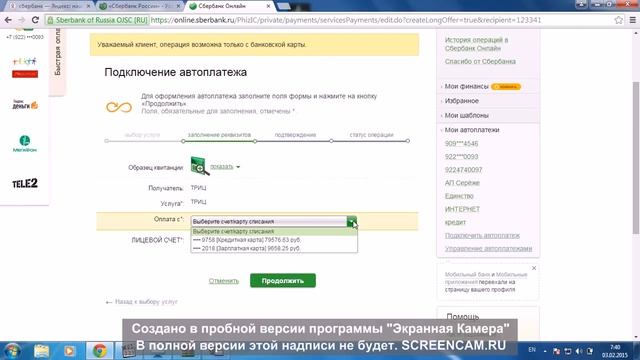
Task: Choose 'Выберите счет/карту списания' list option
Action: tap(274, 231)
